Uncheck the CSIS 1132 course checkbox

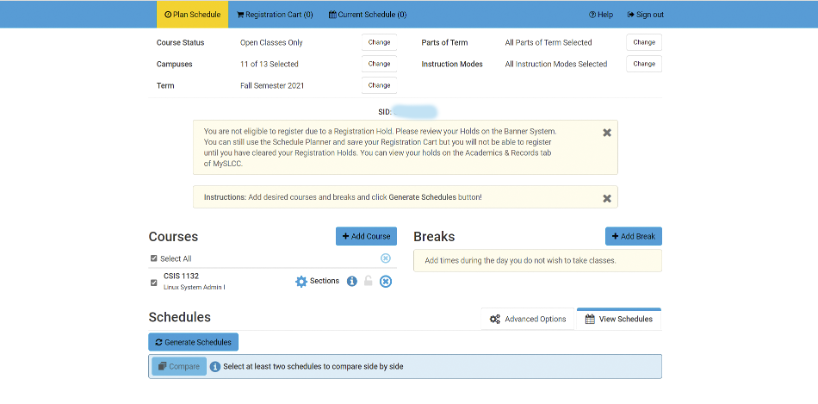(x=153, y=282)
